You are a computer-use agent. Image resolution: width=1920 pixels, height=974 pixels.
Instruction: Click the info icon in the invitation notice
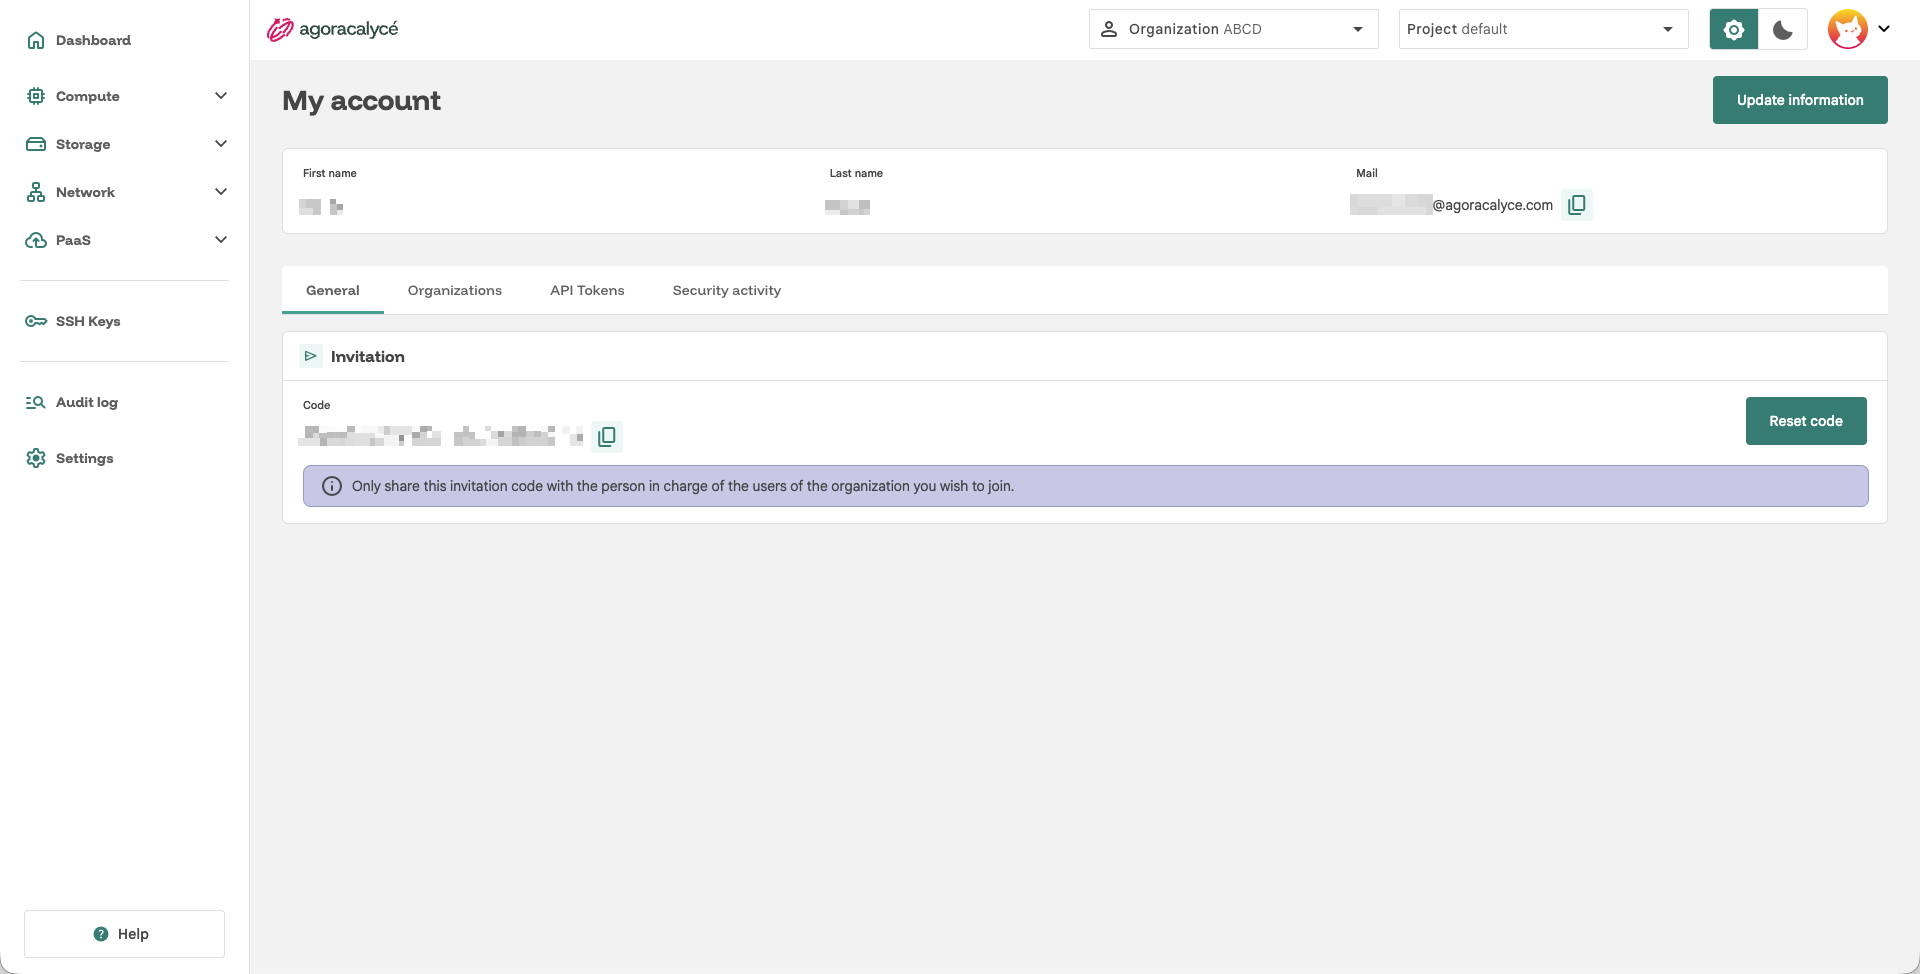[332, 486]
